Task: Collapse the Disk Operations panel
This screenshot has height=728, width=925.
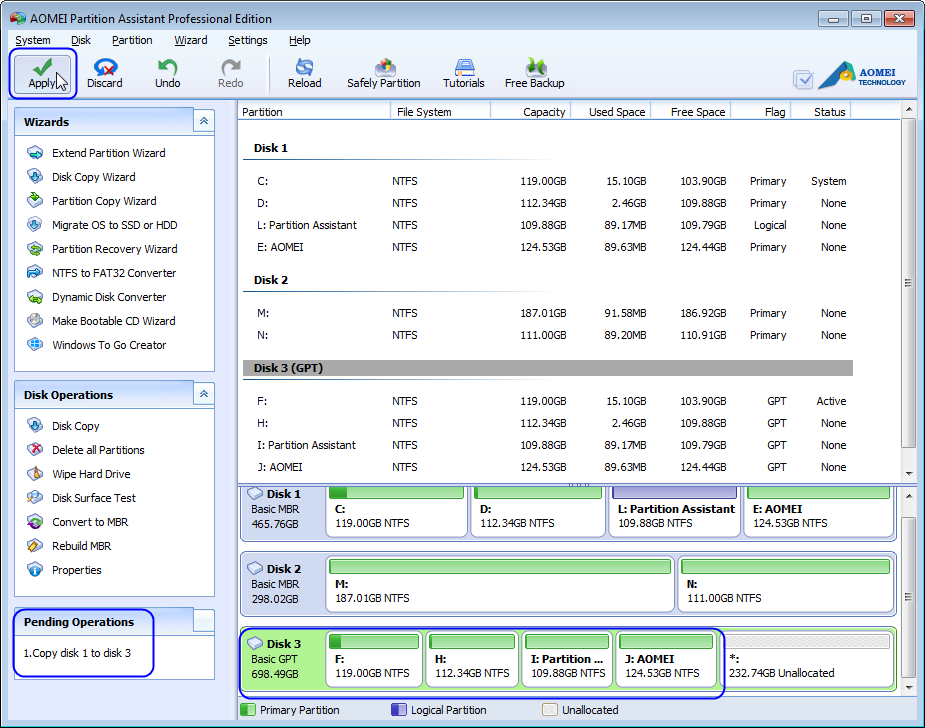Action: [204, 394]
